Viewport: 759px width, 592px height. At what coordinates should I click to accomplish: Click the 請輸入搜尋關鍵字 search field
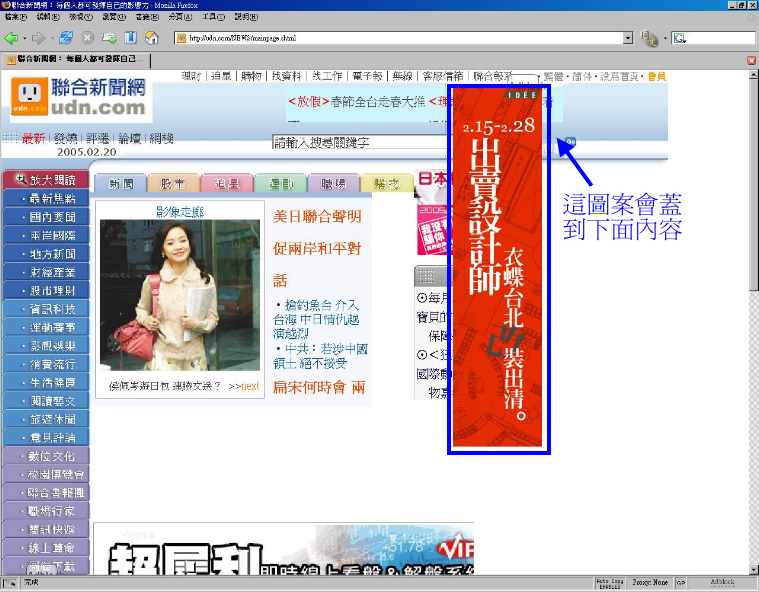click(x=359, y=142)
